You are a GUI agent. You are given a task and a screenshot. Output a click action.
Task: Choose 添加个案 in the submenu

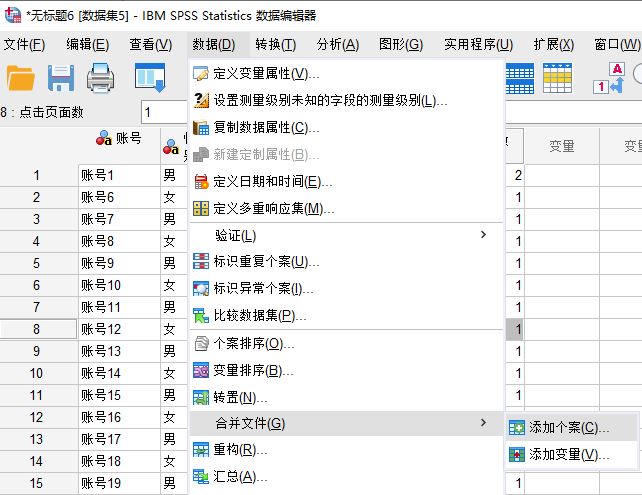pos(568,427)
